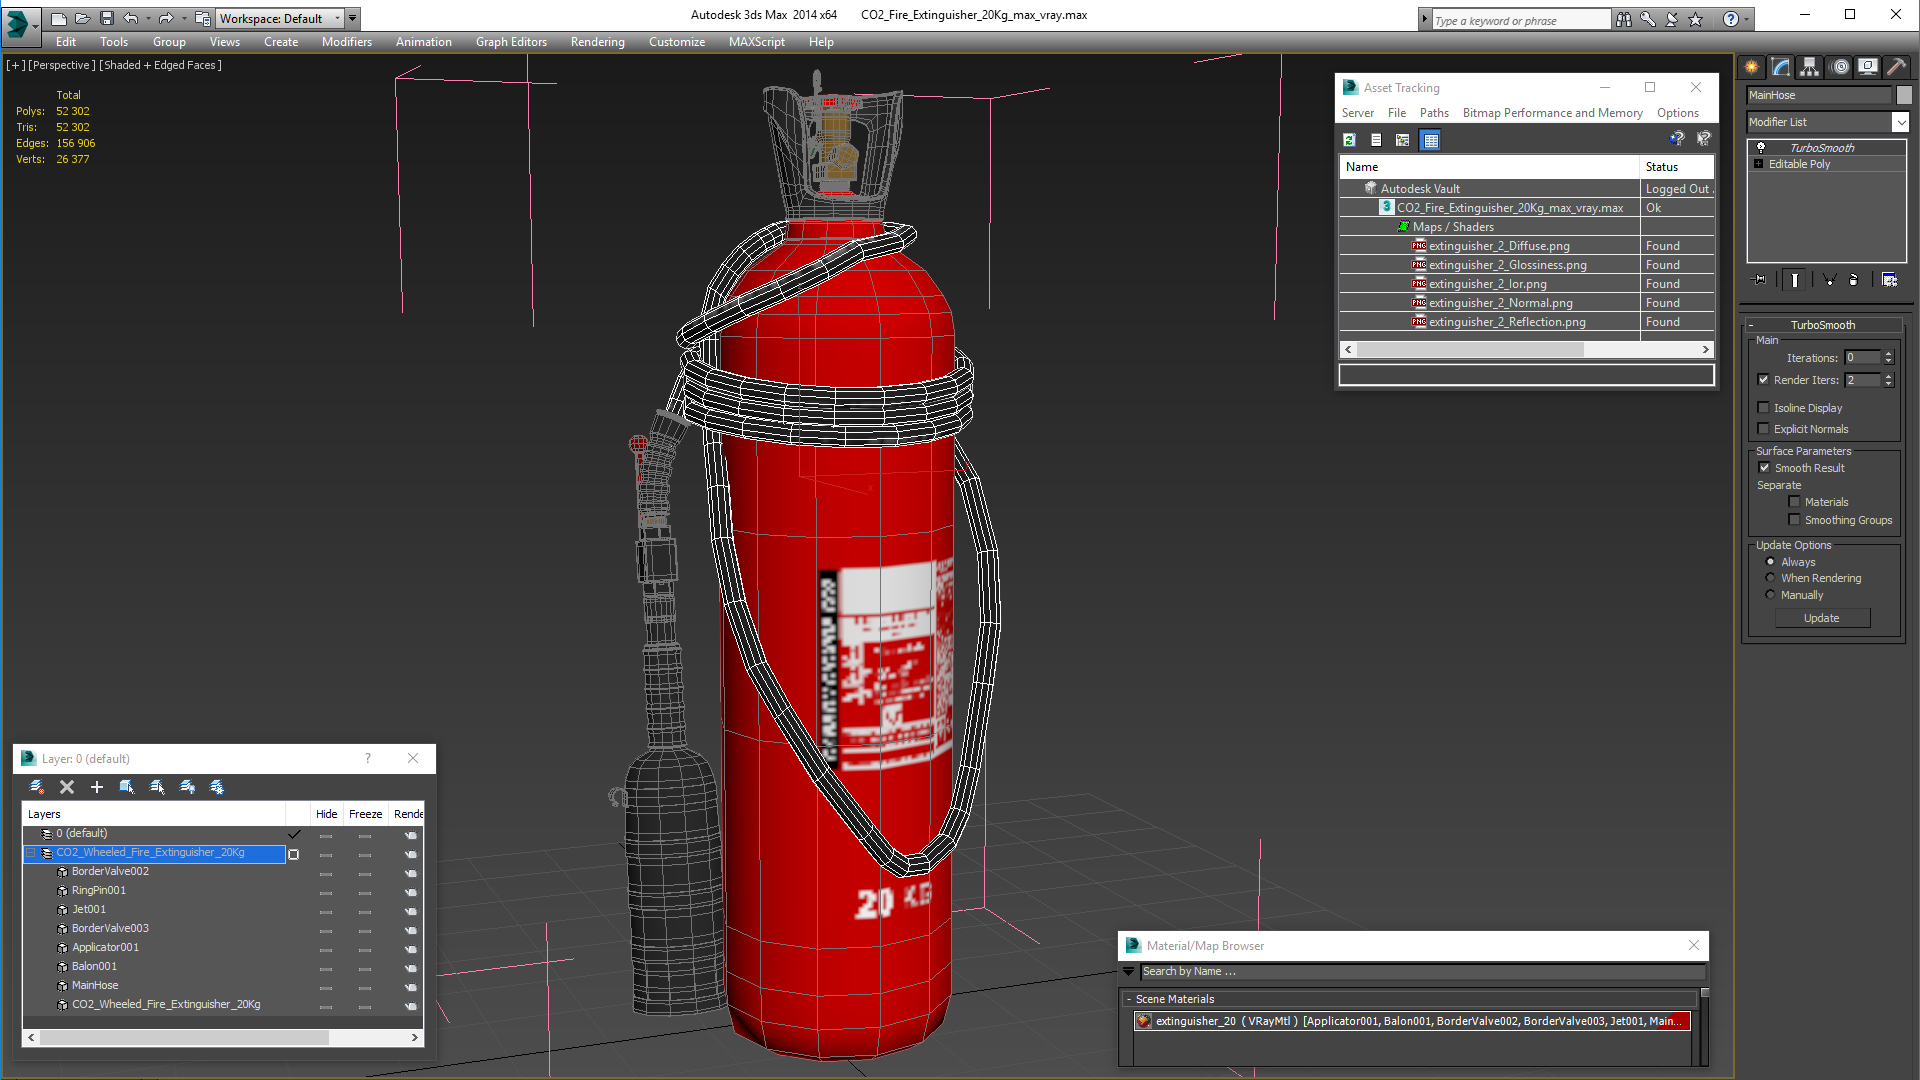Image resolution: width=1920 pixels, height=1080 pixels.
Task: Click the Hide column header in Layer dialog
Action: point(326,814)
